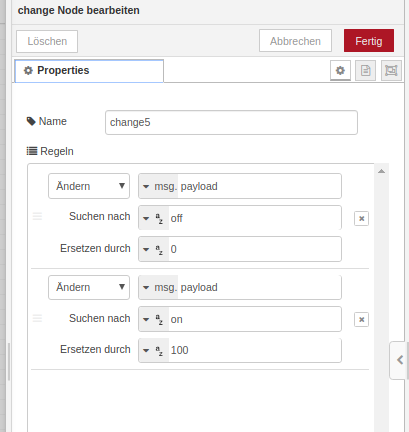The image size is (409, 432).
Task: Click the Löschen button
Action: pyautogui.click(x=47, y=41)
